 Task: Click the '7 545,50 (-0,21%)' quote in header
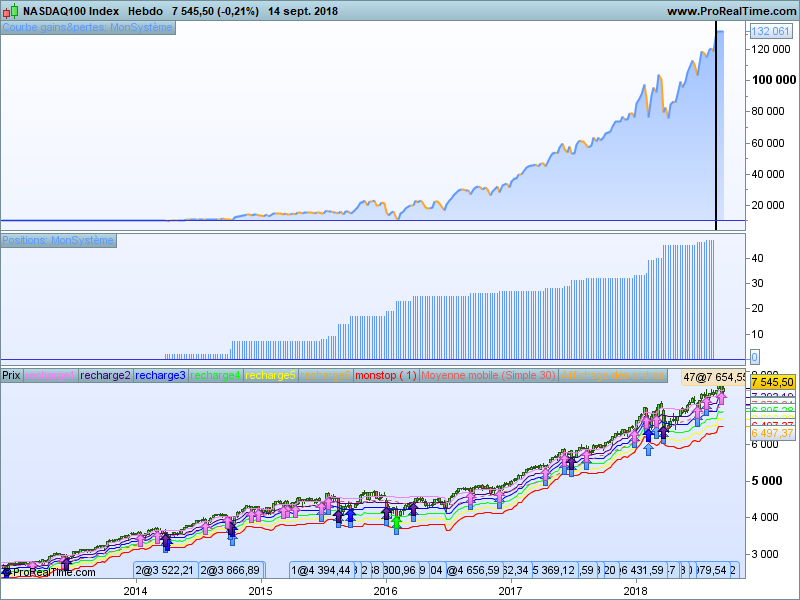tap(215, 11)
